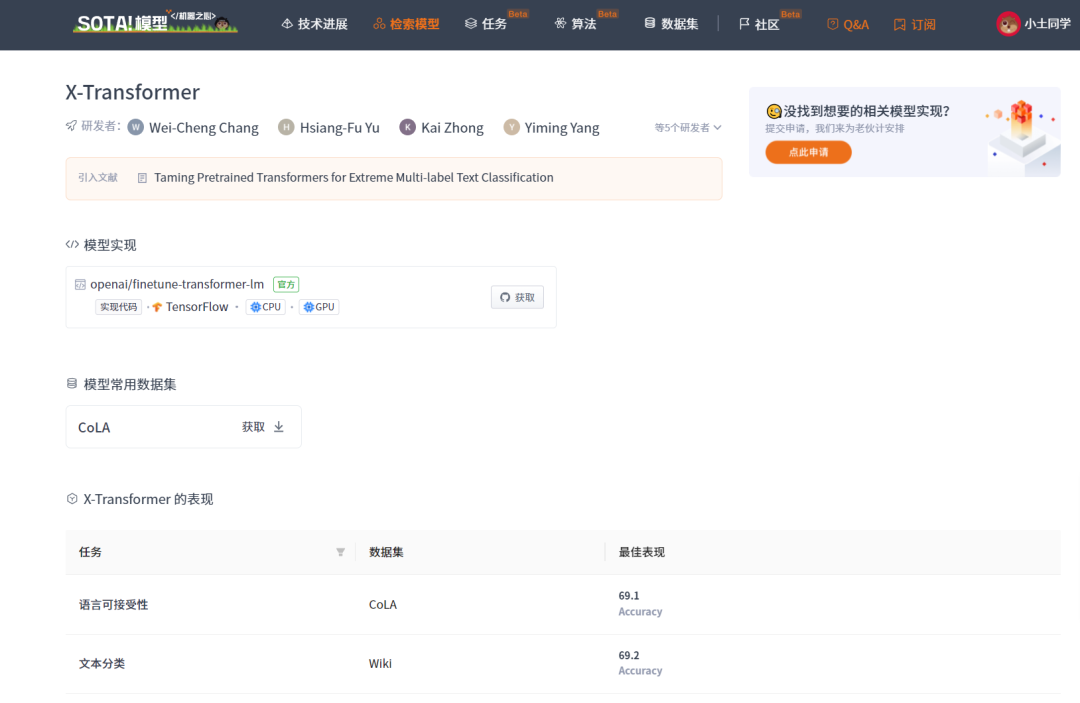Click the 实现代码 tag
This screenshot has width=1080, height=703.
118,307
